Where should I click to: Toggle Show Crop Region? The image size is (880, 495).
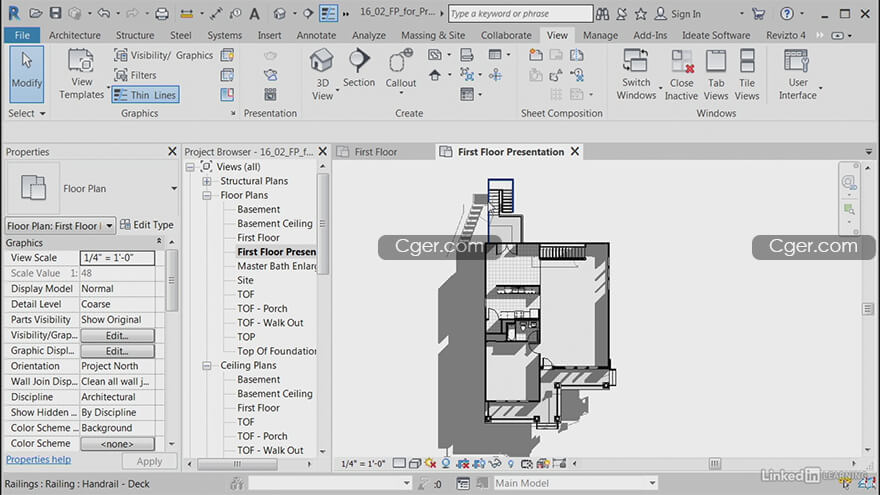tap(479, 464)
